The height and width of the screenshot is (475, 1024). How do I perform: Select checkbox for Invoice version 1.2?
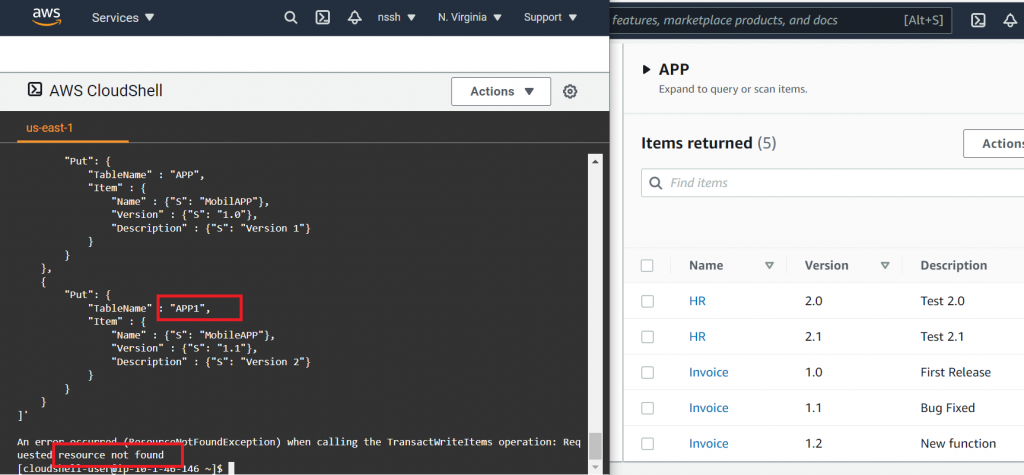[x=647, y=443]
